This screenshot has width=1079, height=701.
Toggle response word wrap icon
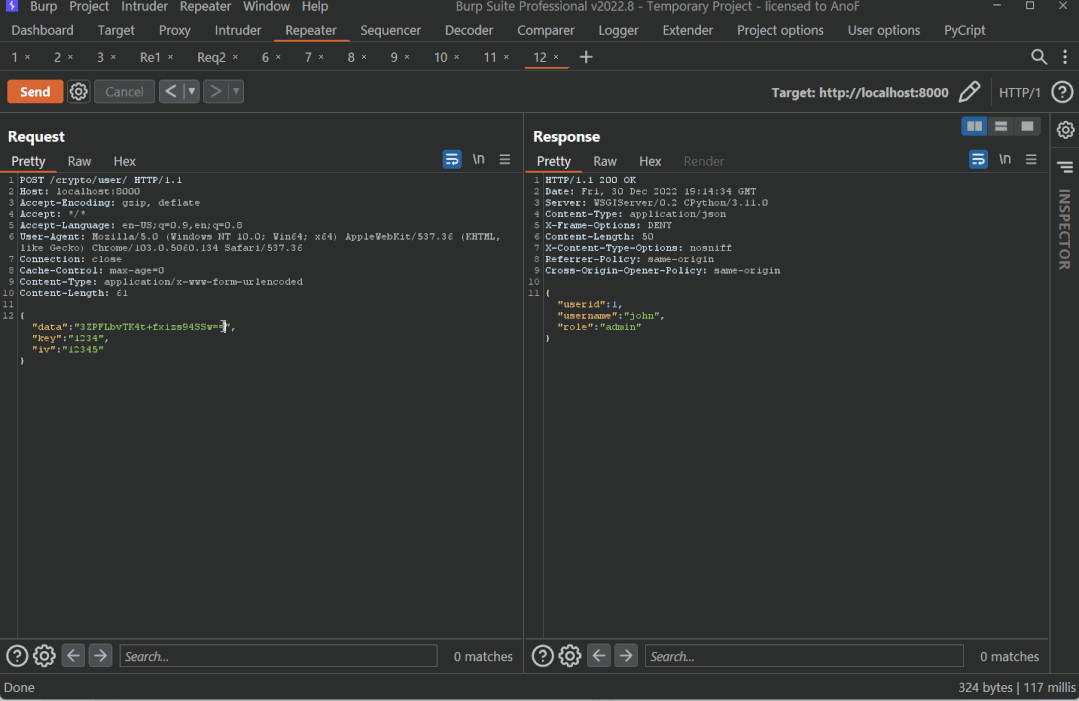pyautogui.click(x=978, y=160)
